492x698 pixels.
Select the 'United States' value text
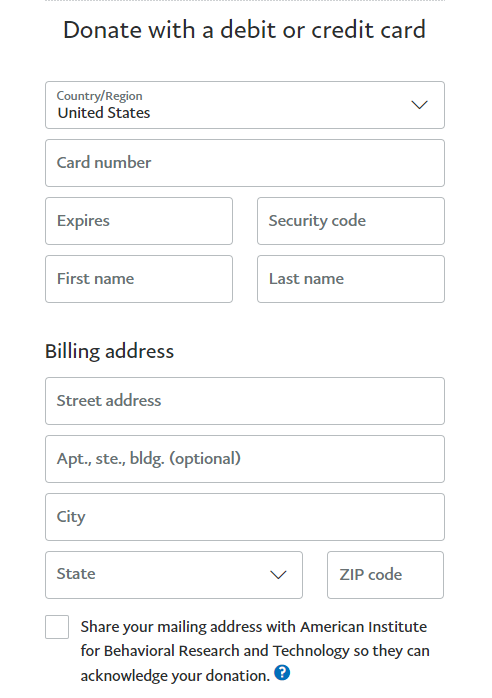point(104,113)
